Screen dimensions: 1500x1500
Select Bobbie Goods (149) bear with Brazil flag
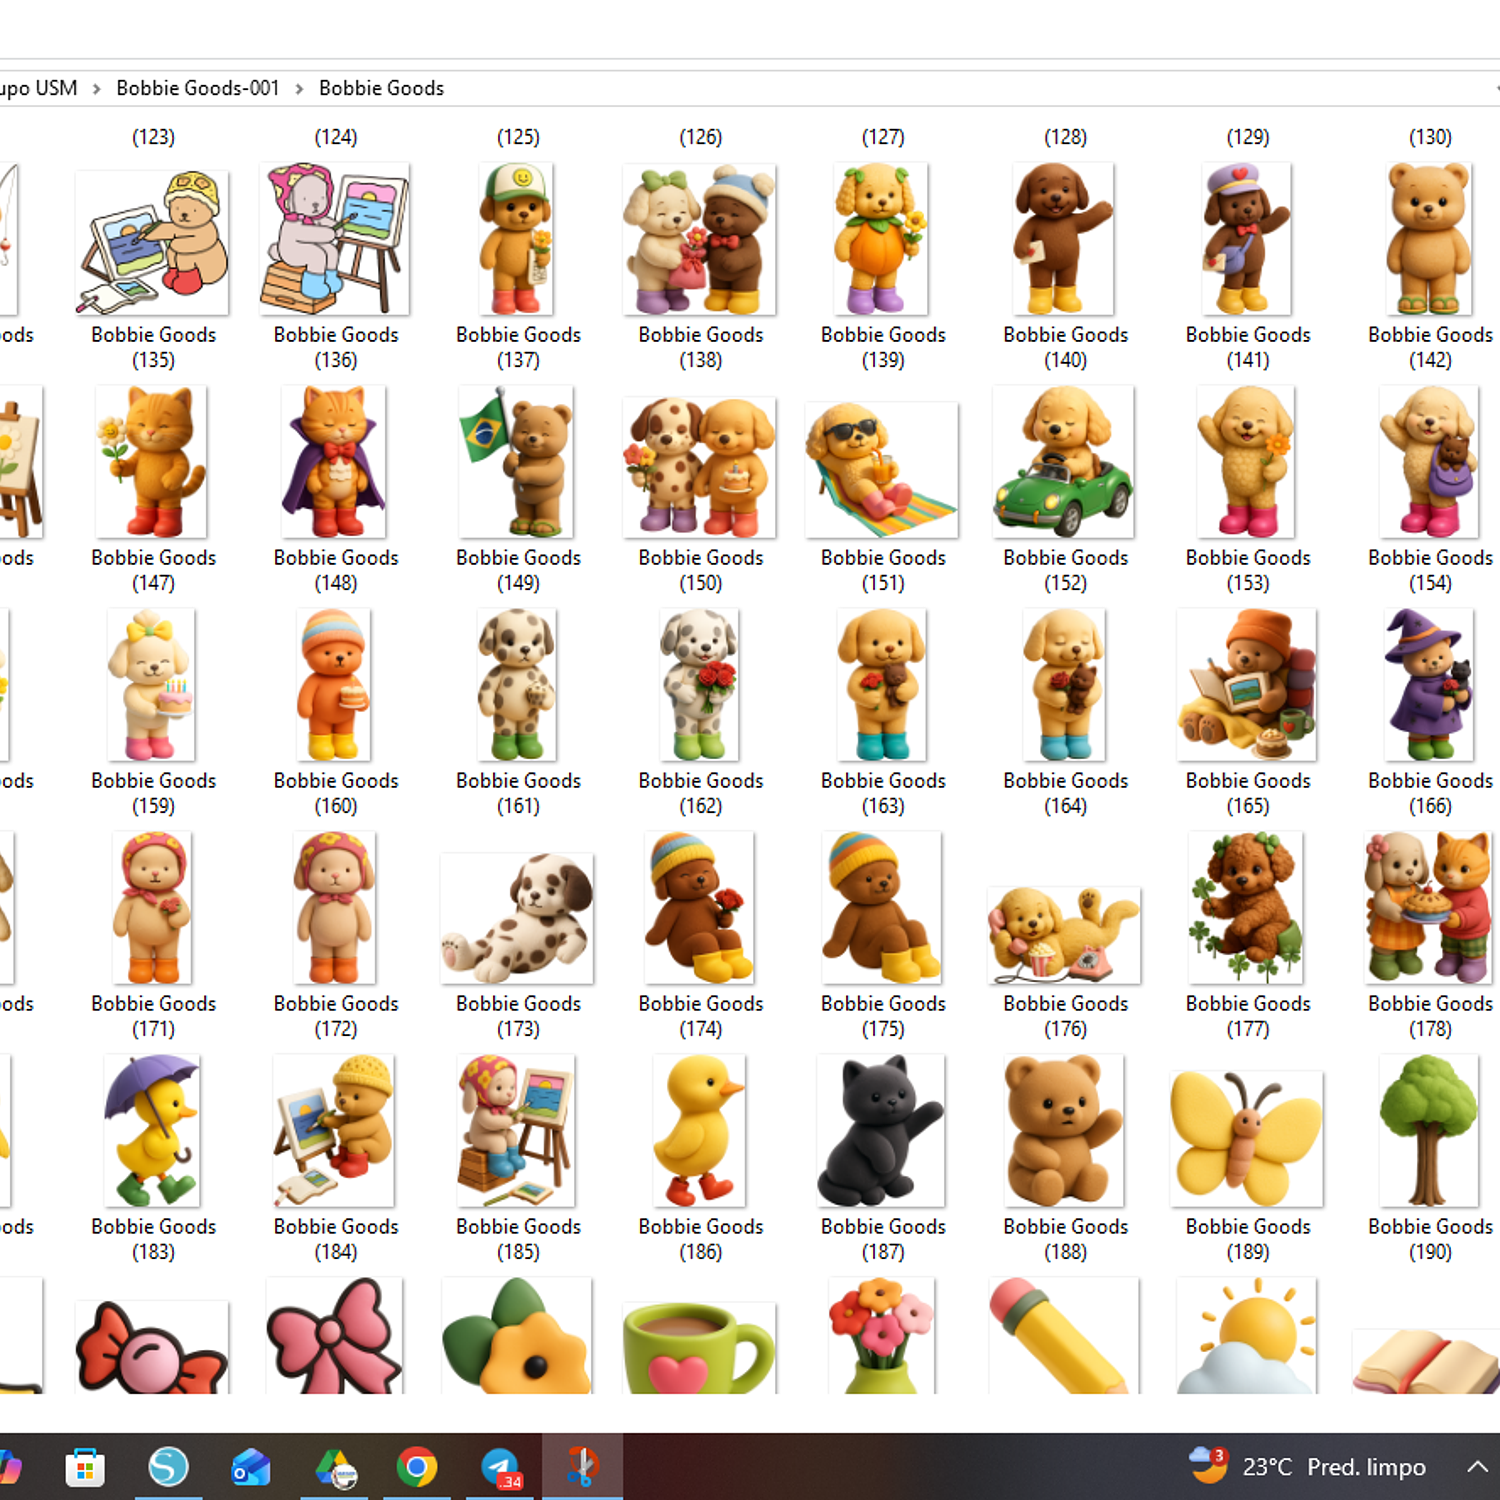tap(517, 463)
